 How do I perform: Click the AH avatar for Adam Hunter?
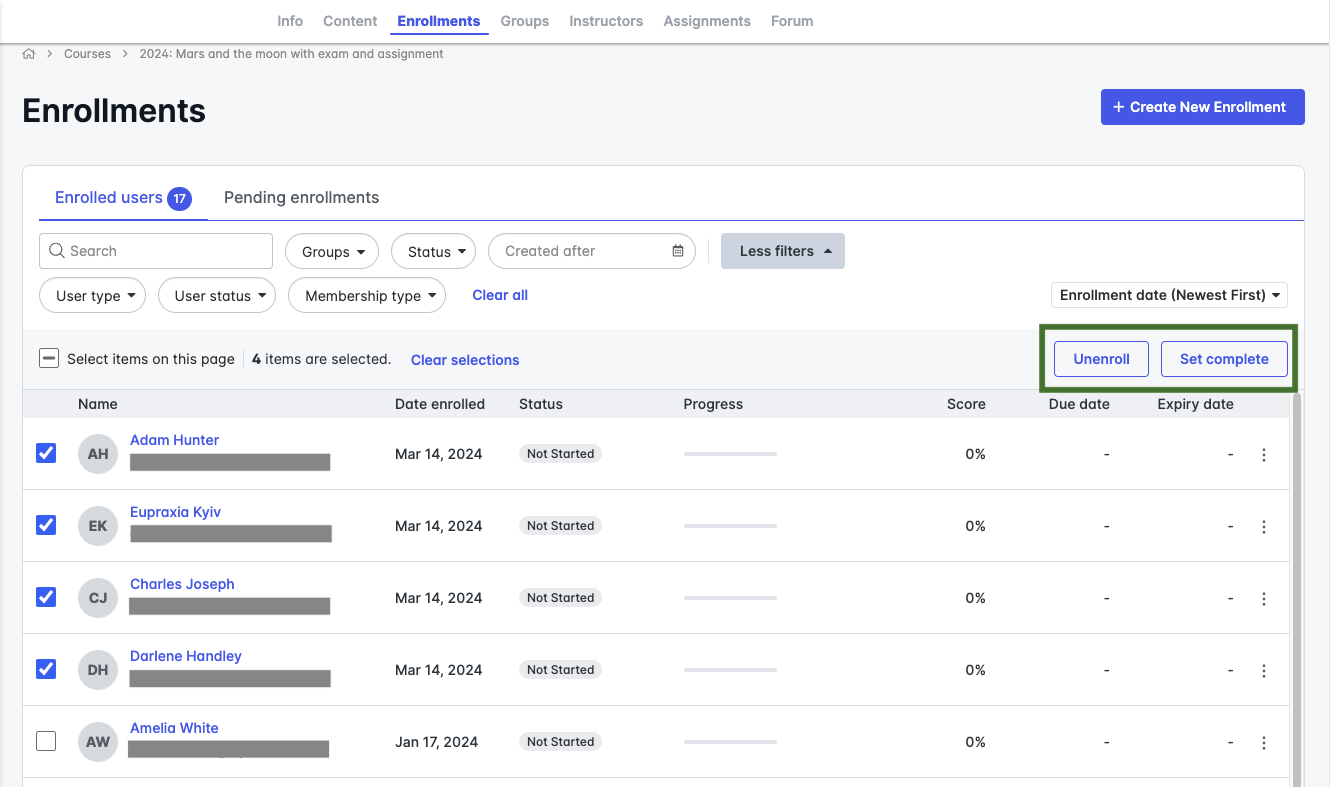pos(98,454)
